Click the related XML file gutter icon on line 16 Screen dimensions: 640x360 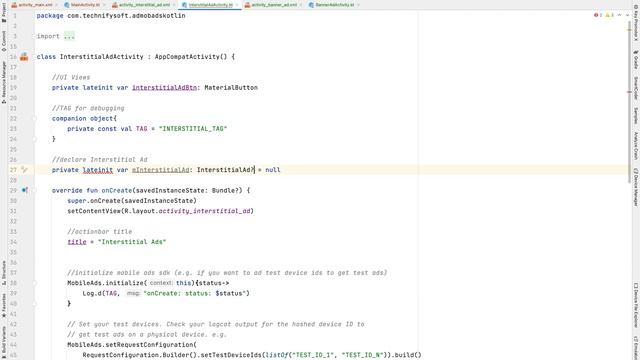click(x=24, y=57)
